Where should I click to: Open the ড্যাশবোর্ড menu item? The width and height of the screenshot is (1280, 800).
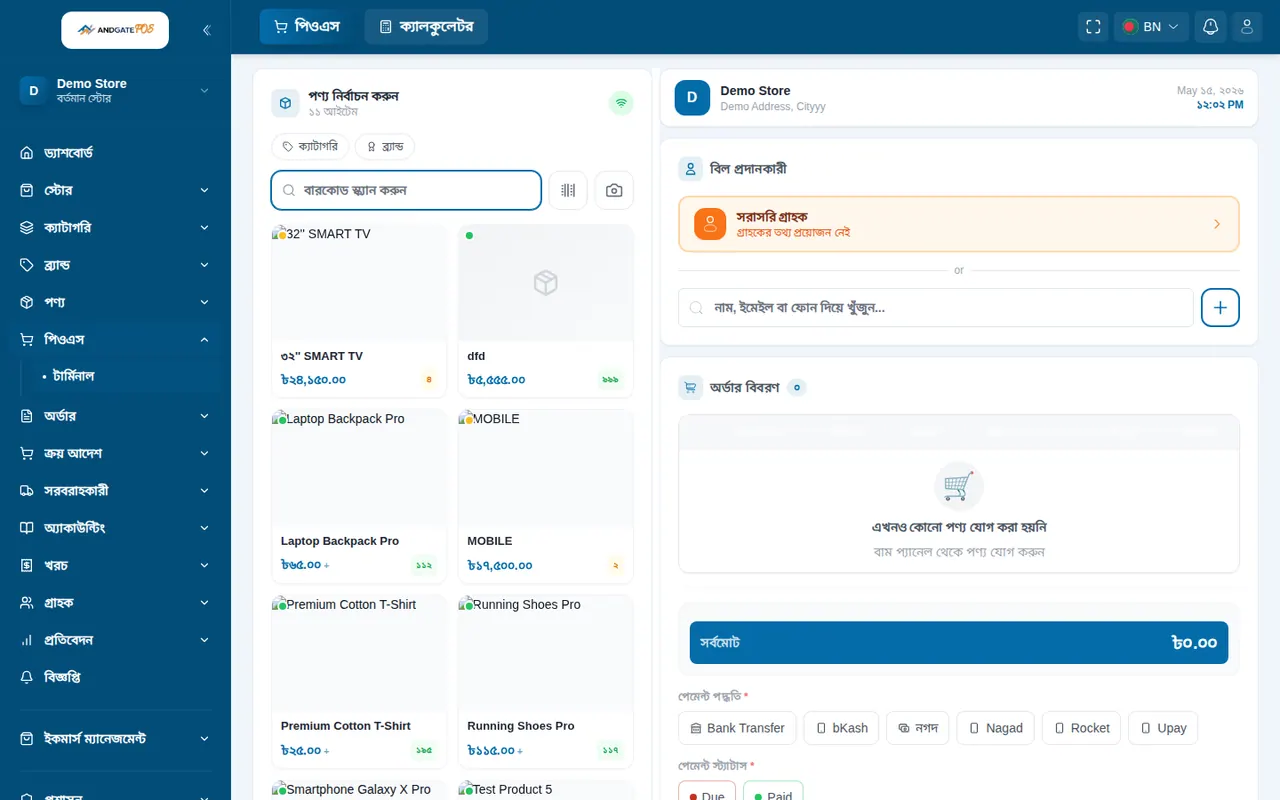click(x=115, y=153)
